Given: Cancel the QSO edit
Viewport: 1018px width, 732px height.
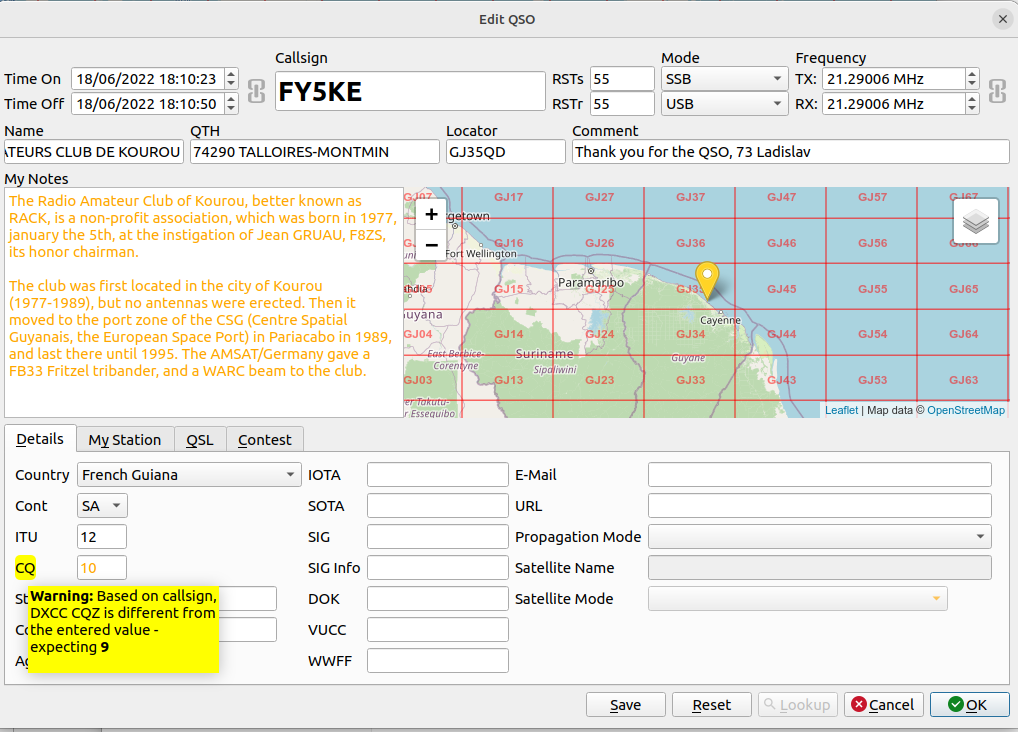Looking at the screenshot, I should pos(883,705).
